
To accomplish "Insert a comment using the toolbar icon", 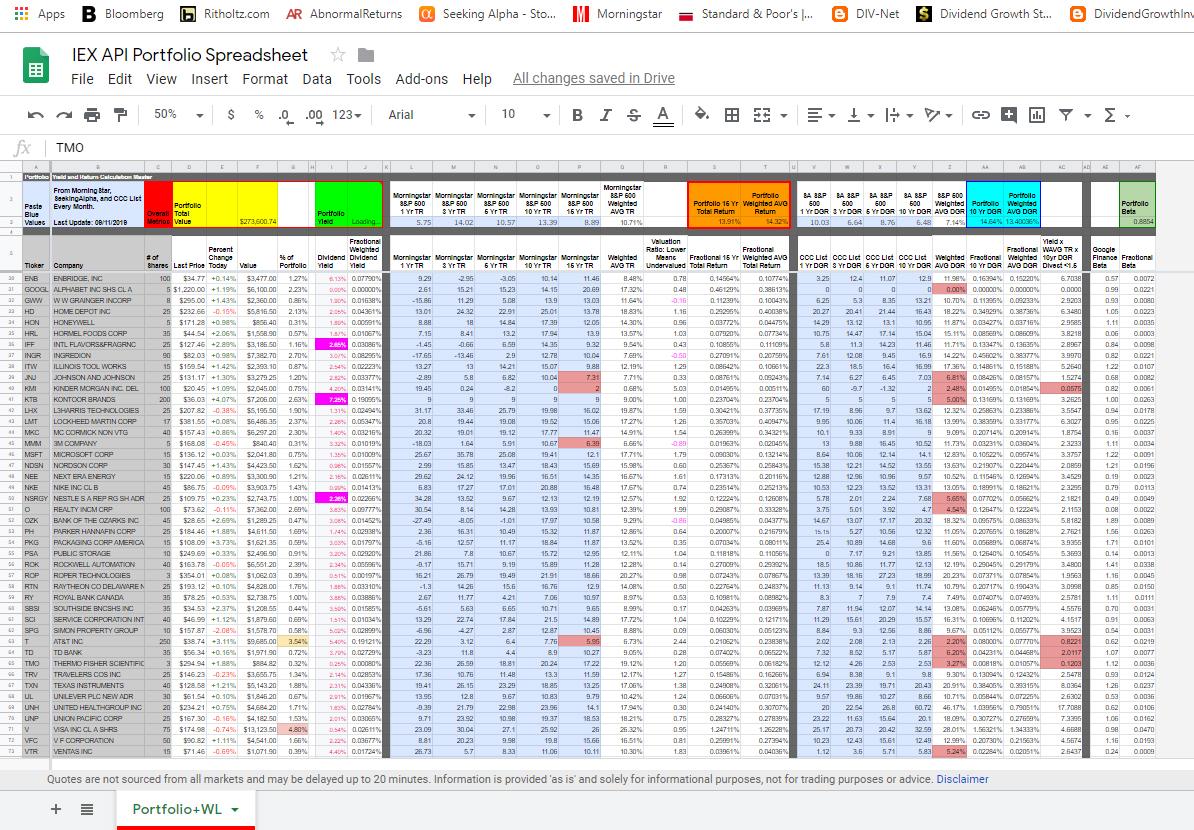I will pyautogui.click(x=1011, y=115).
